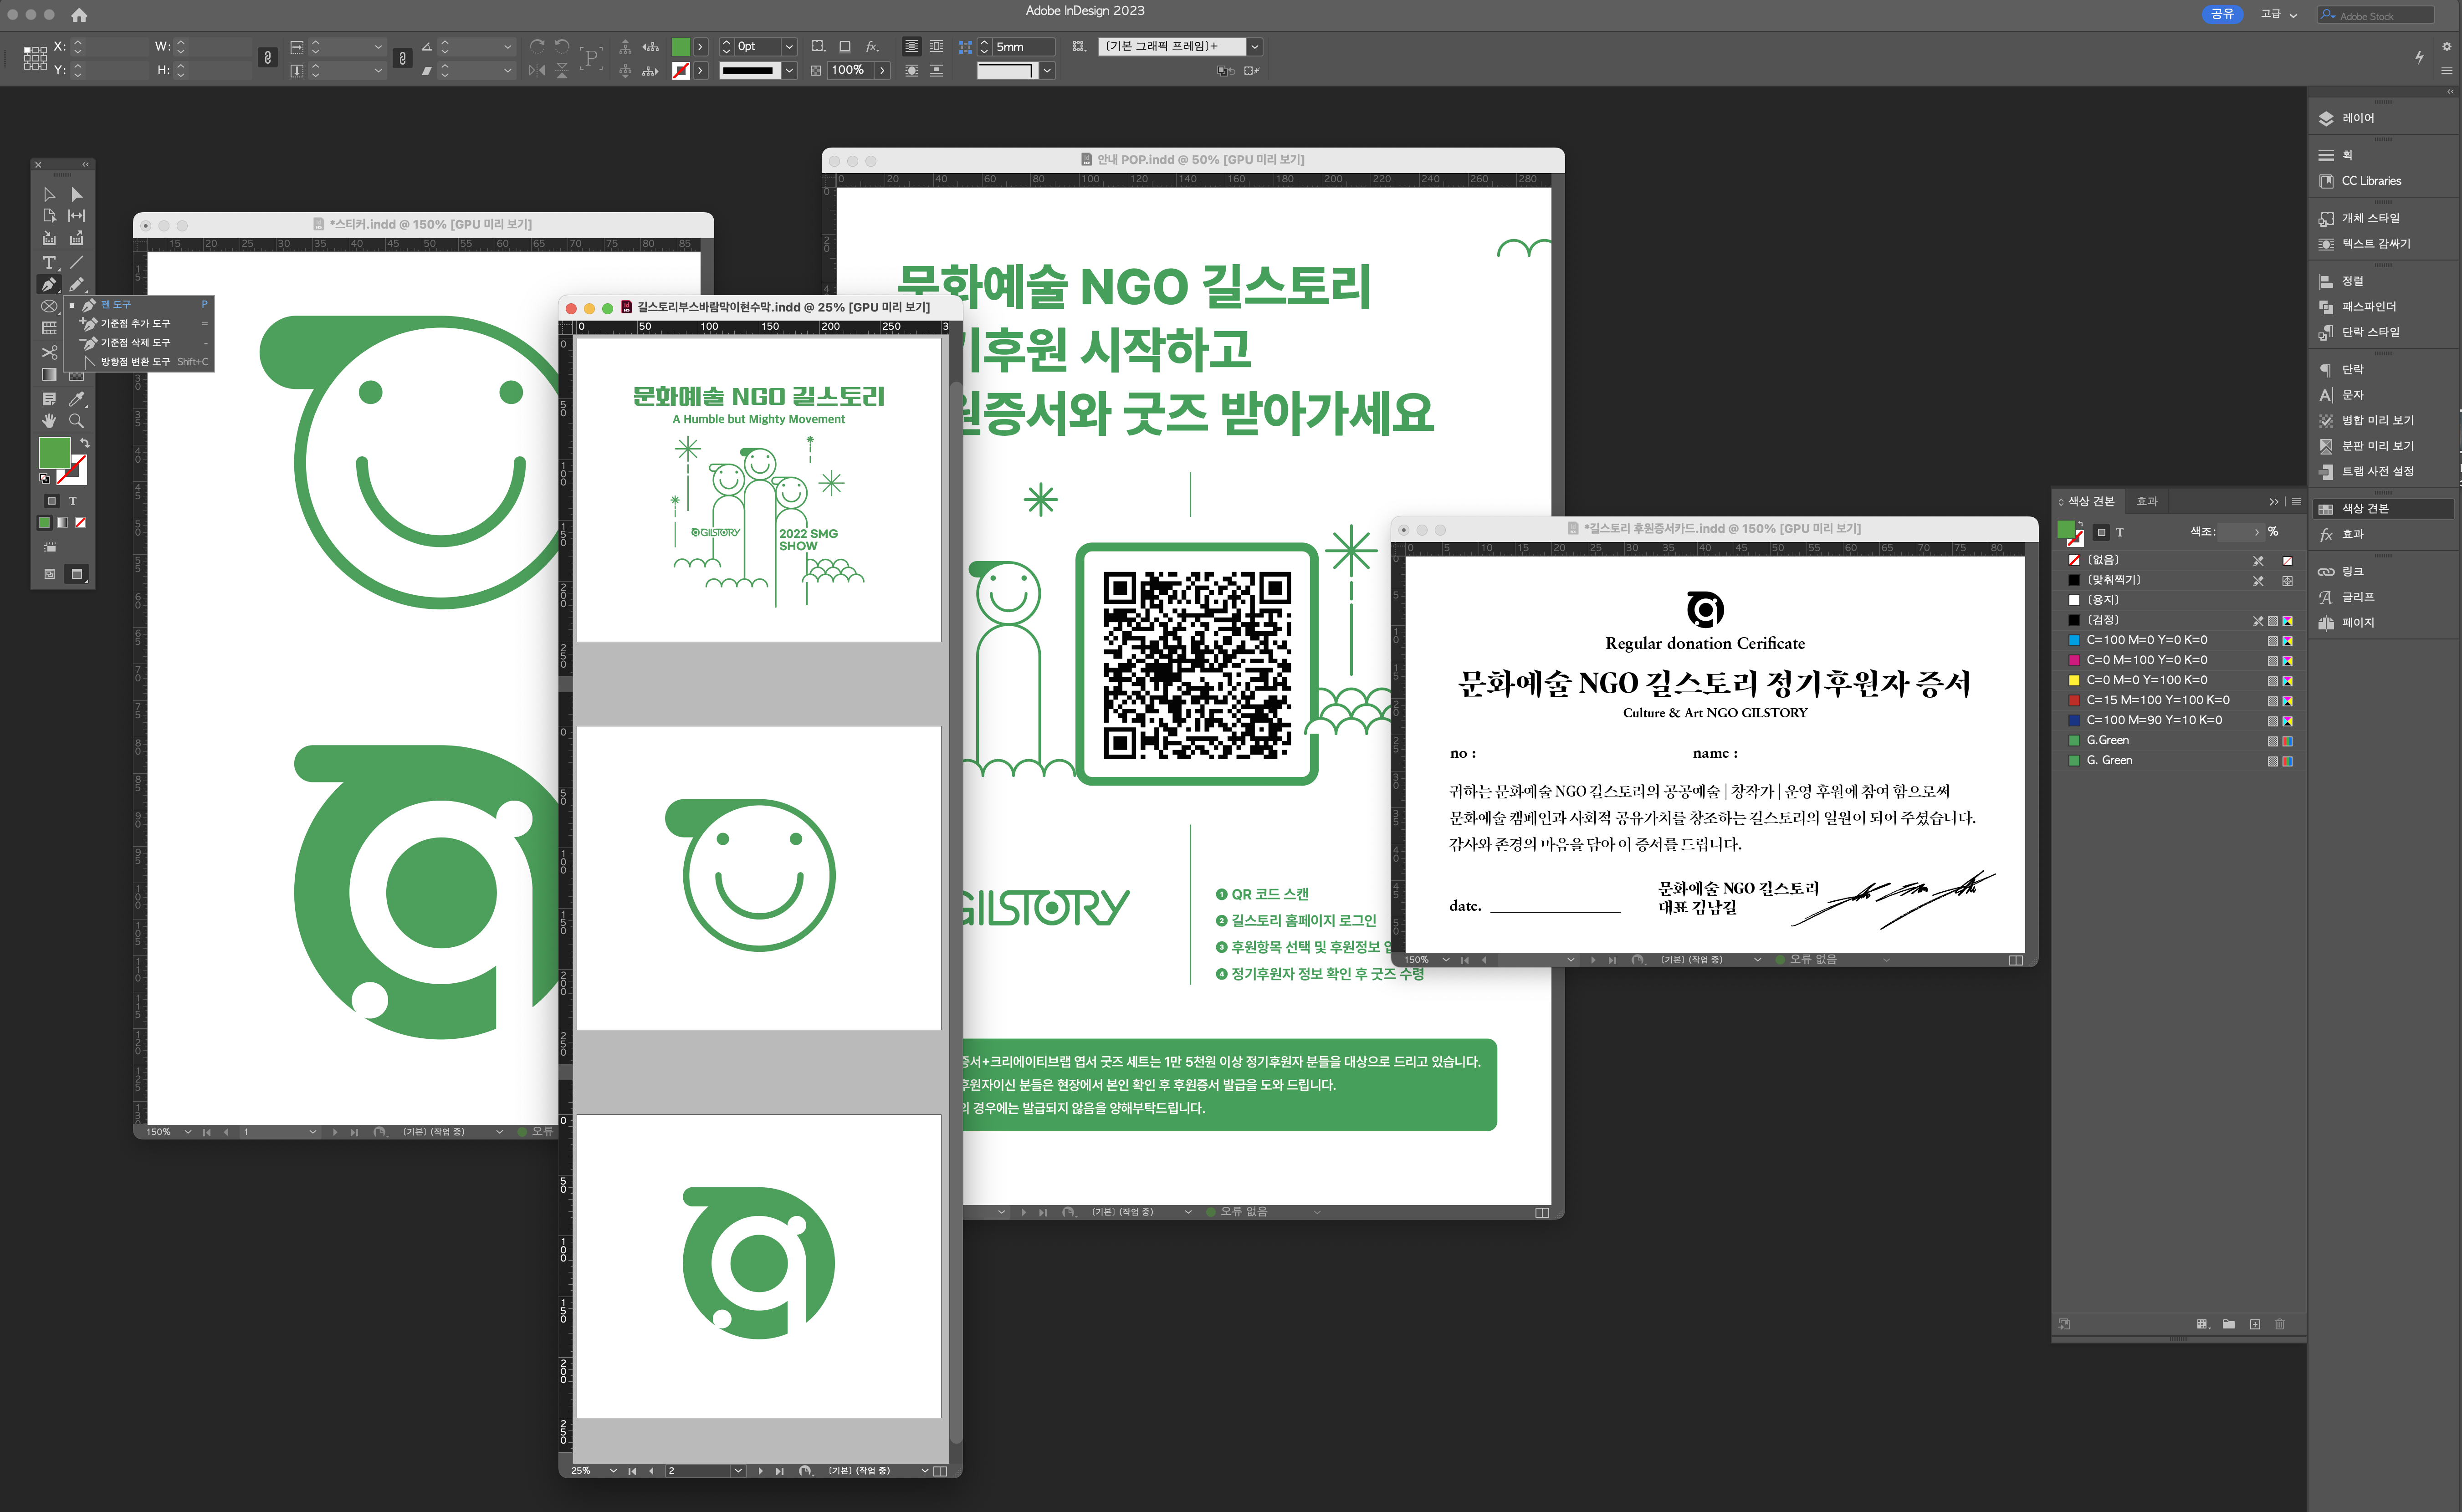
Task: Open the stroke style line dropdown
Action: 789,70
